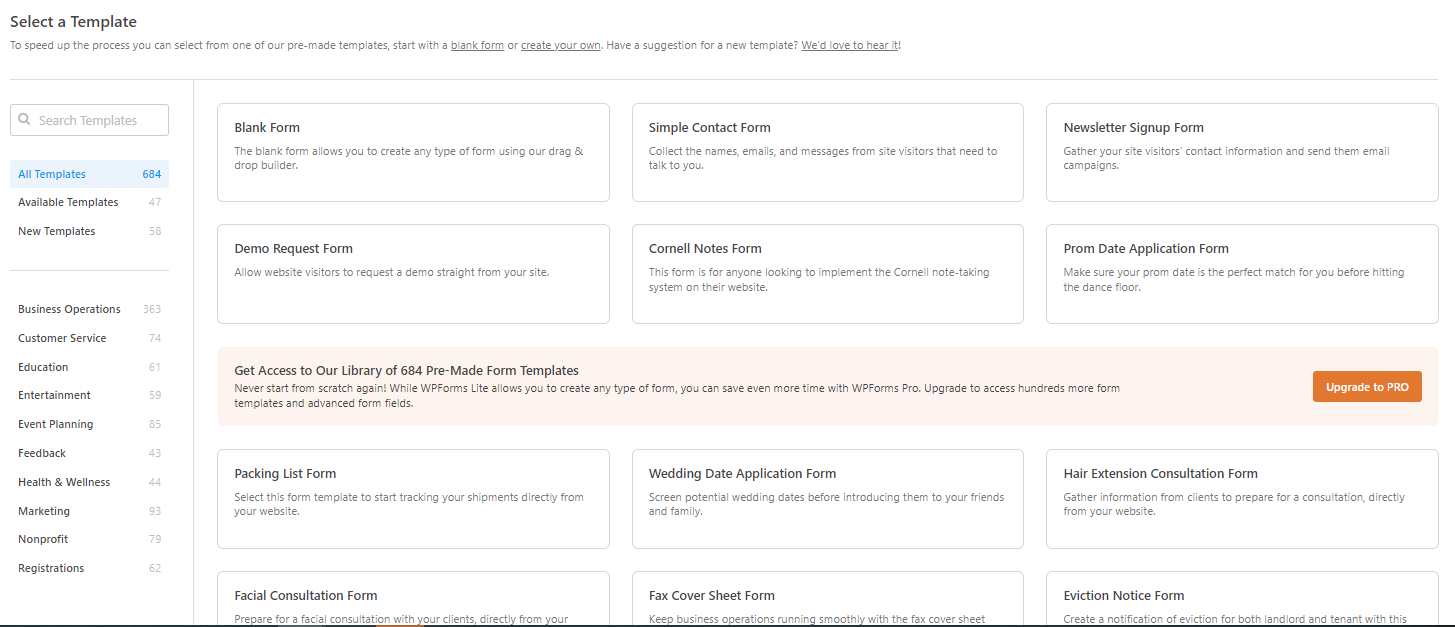1455x627 pixels.
Task: Choose the Prom Date Application Form card
Action: pos(1242,274)
